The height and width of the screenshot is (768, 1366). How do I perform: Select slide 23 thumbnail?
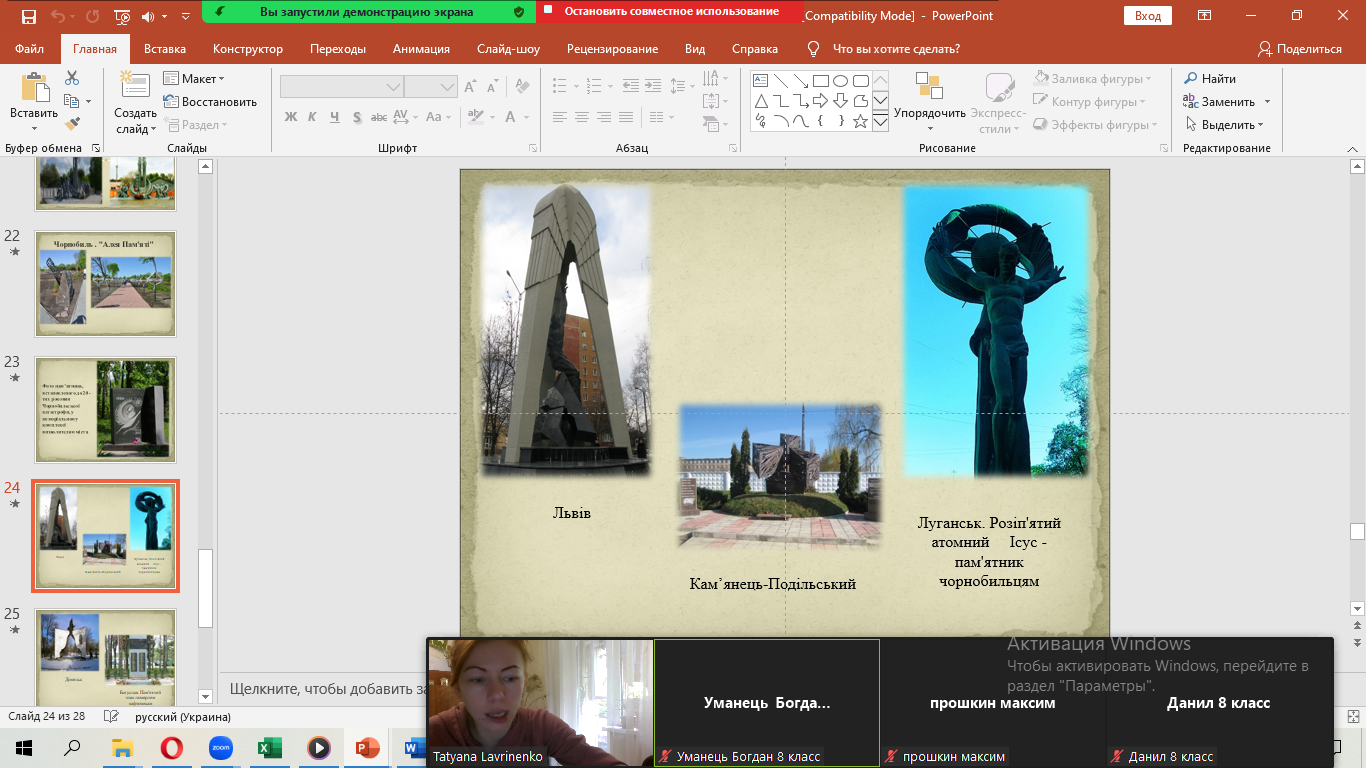tap(106, 410)
